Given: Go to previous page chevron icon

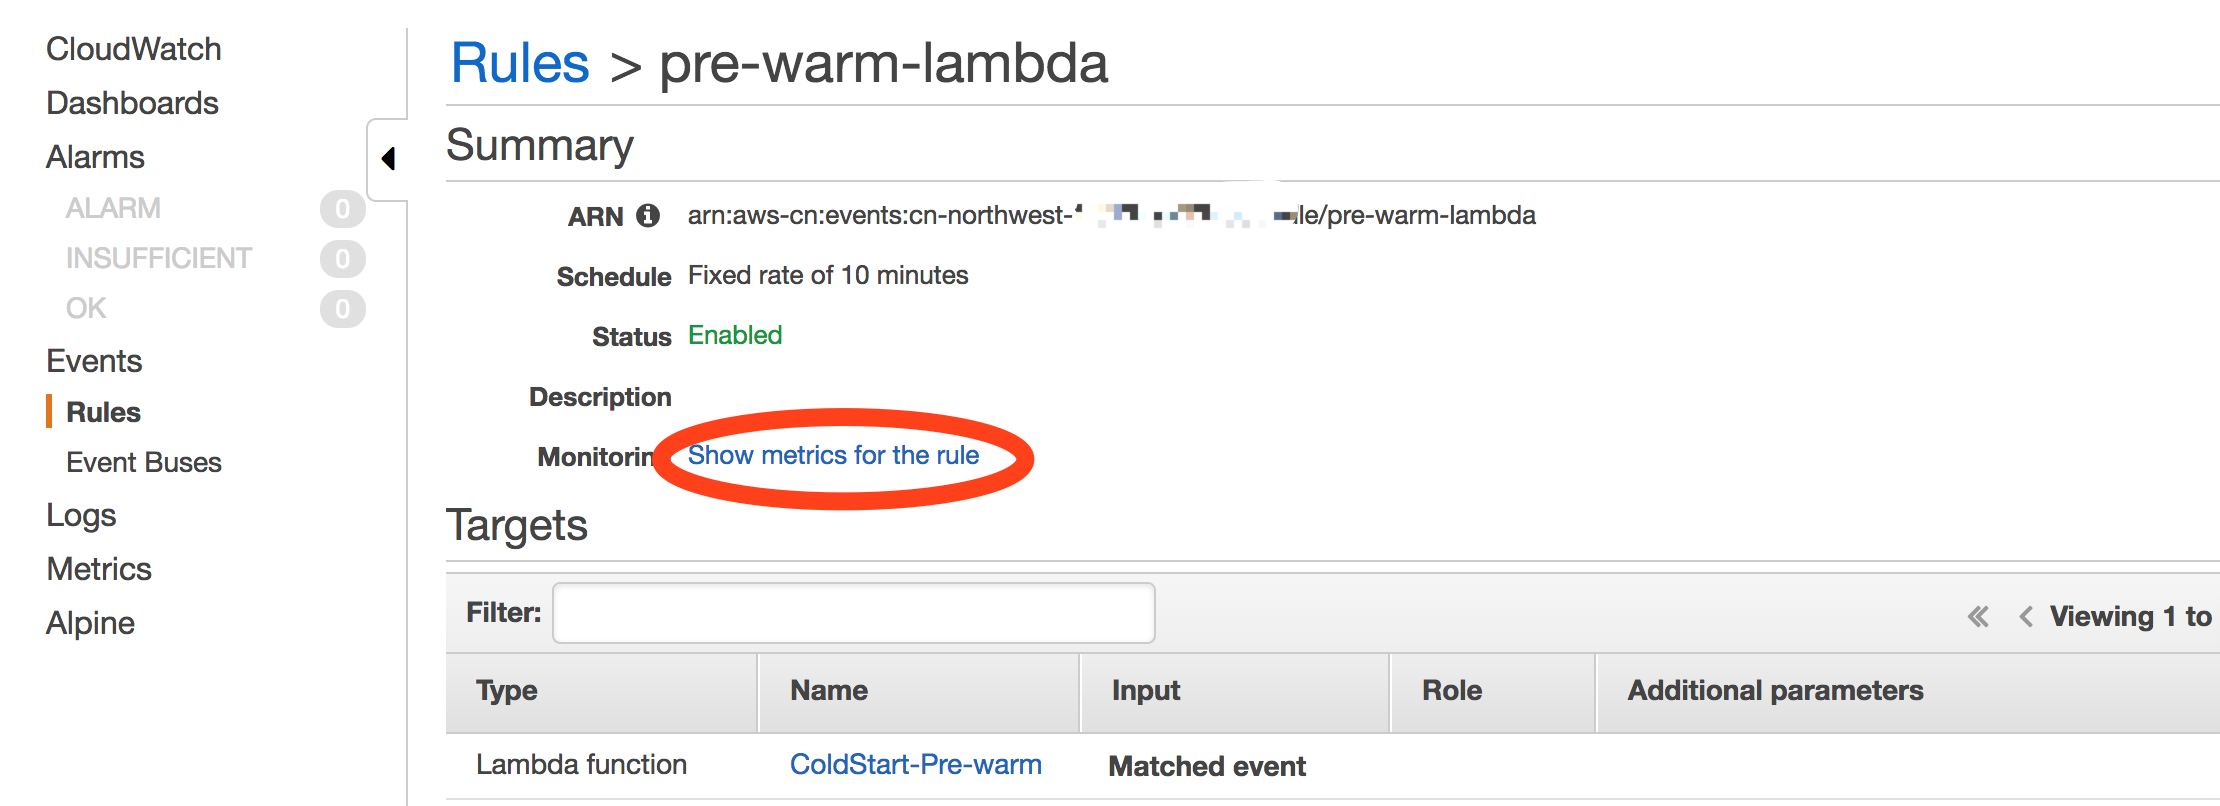Looking at the screenshot, I should pyautogui.click(x=2026, y=616).
